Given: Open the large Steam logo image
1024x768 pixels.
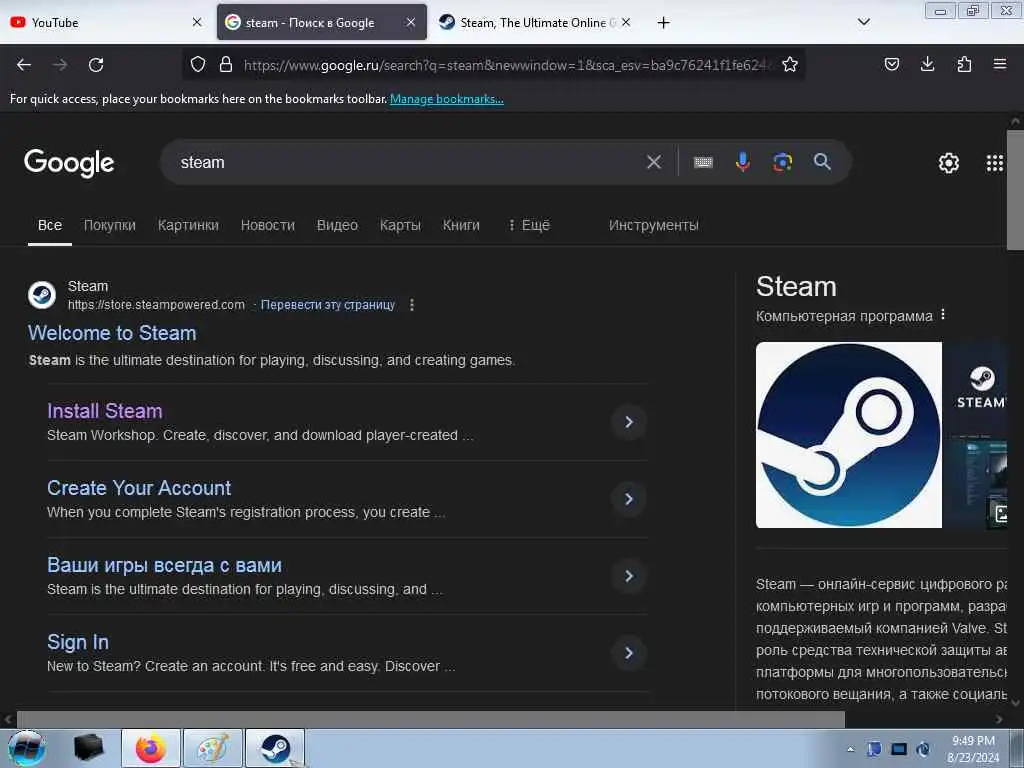Looking at the screenshot, I should click(848, 435).
